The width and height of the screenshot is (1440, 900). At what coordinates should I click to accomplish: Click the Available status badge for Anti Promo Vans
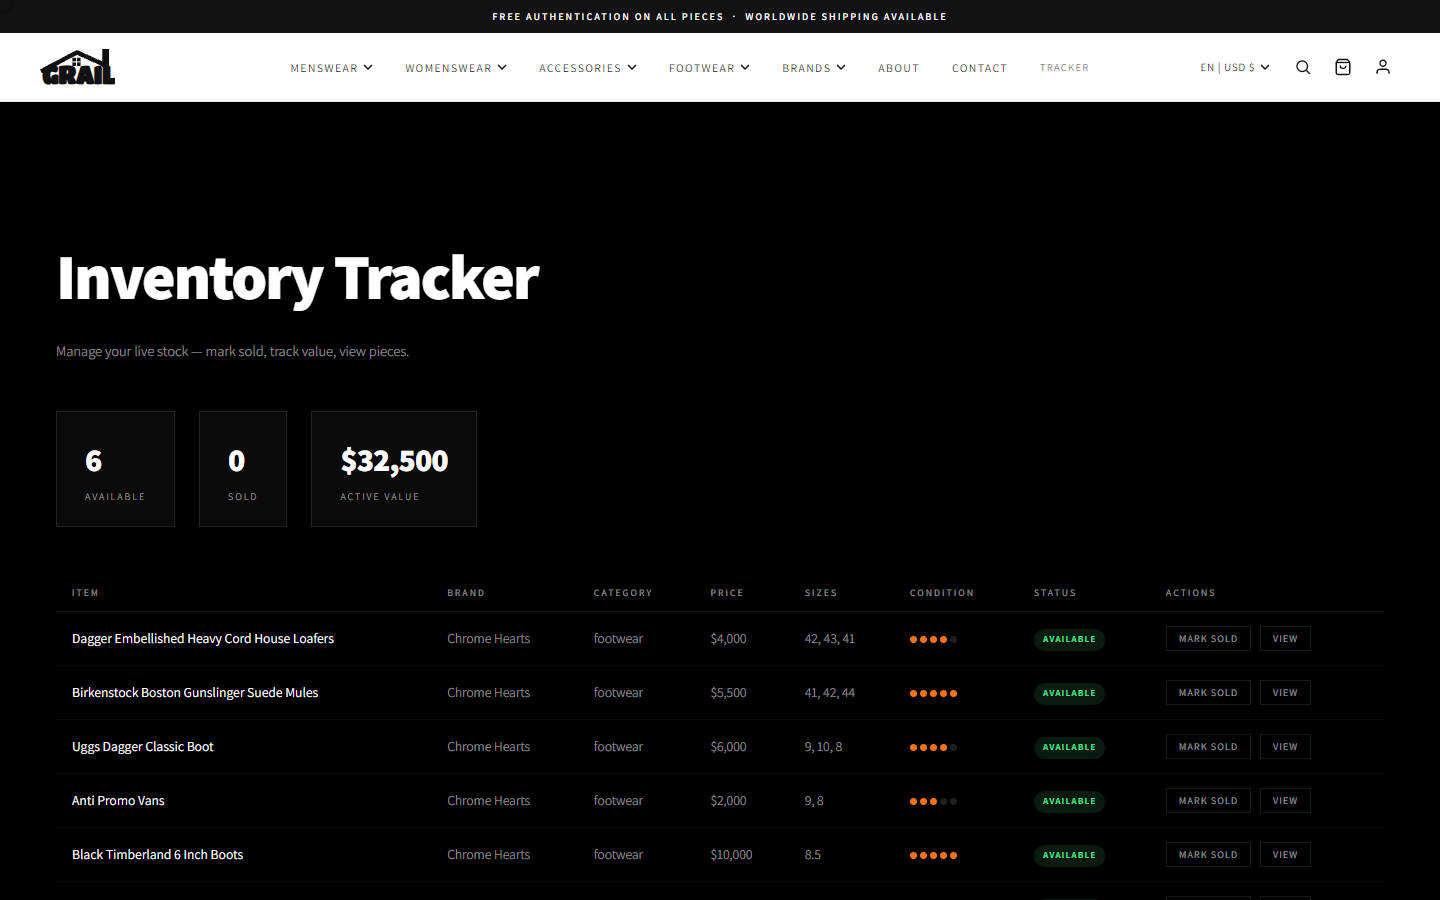1069,801
